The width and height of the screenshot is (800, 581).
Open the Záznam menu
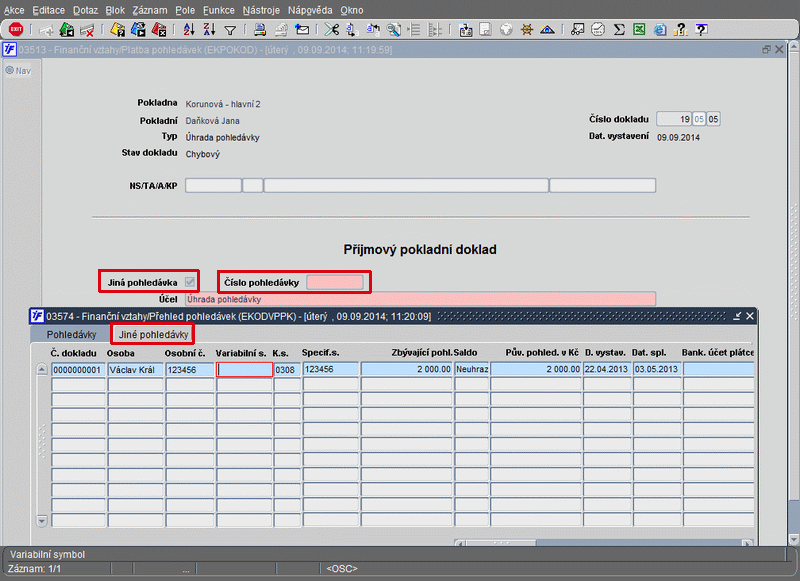149,10
